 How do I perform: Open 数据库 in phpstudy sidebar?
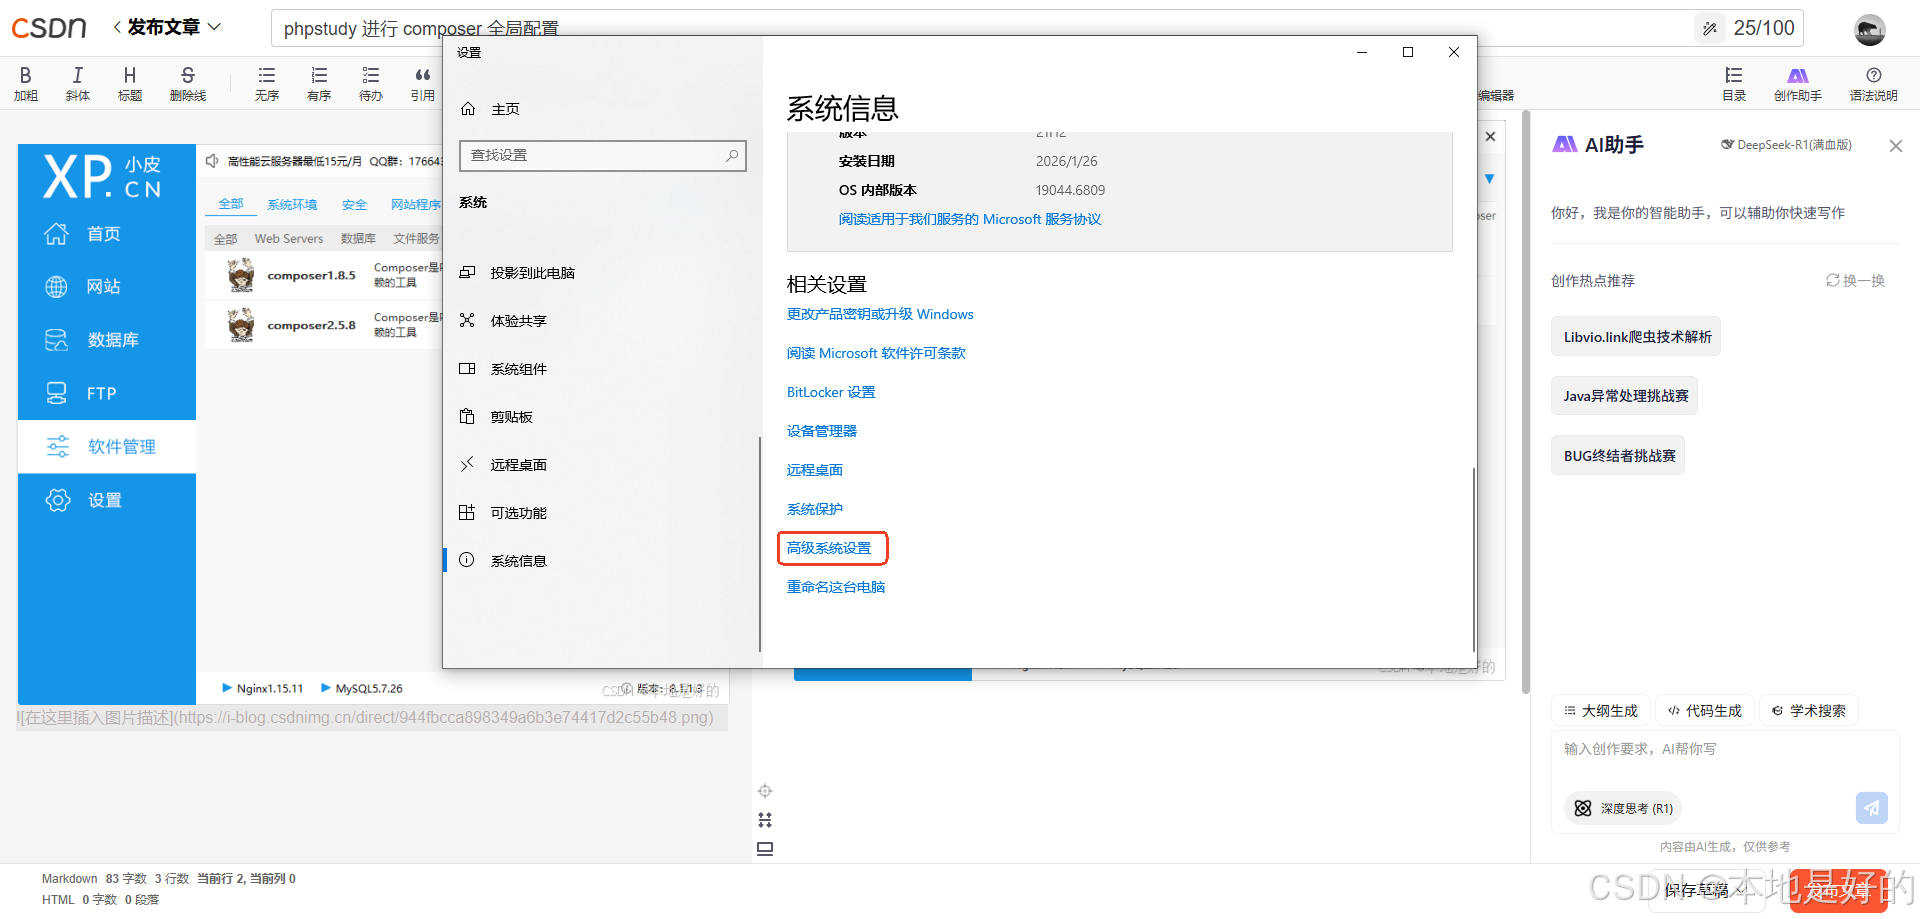tap(107, 340)
